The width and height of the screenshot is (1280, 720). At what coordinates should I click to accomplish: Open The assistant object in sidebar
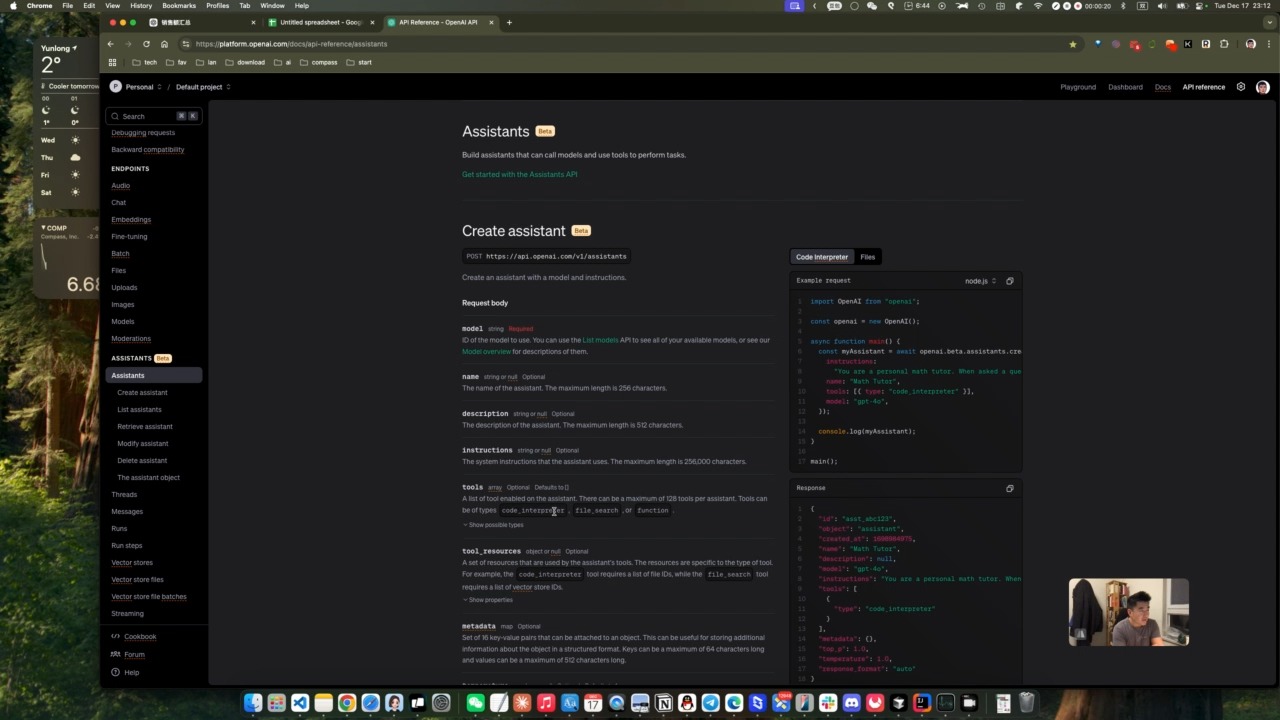coord(148,477)
